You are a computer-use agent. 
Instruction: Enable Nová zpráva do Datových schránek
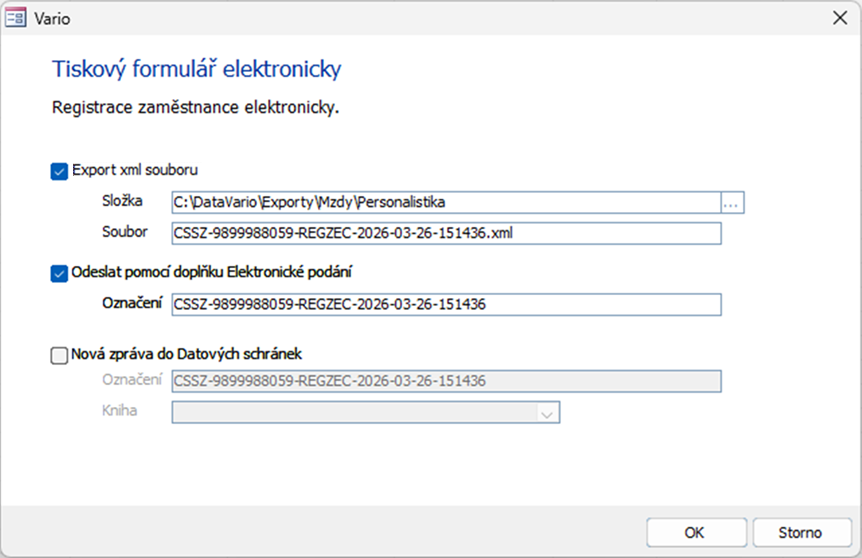pyautogui.click(x=59, y=355)
